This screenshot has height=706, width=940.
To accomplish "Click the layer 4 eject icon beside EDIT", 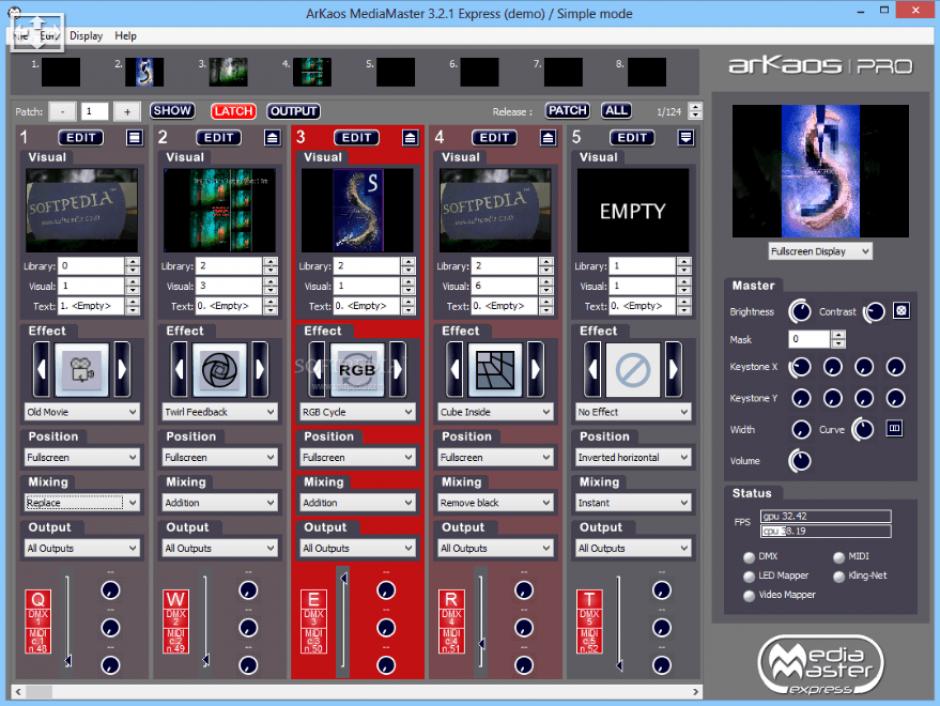I will point(548,138).
